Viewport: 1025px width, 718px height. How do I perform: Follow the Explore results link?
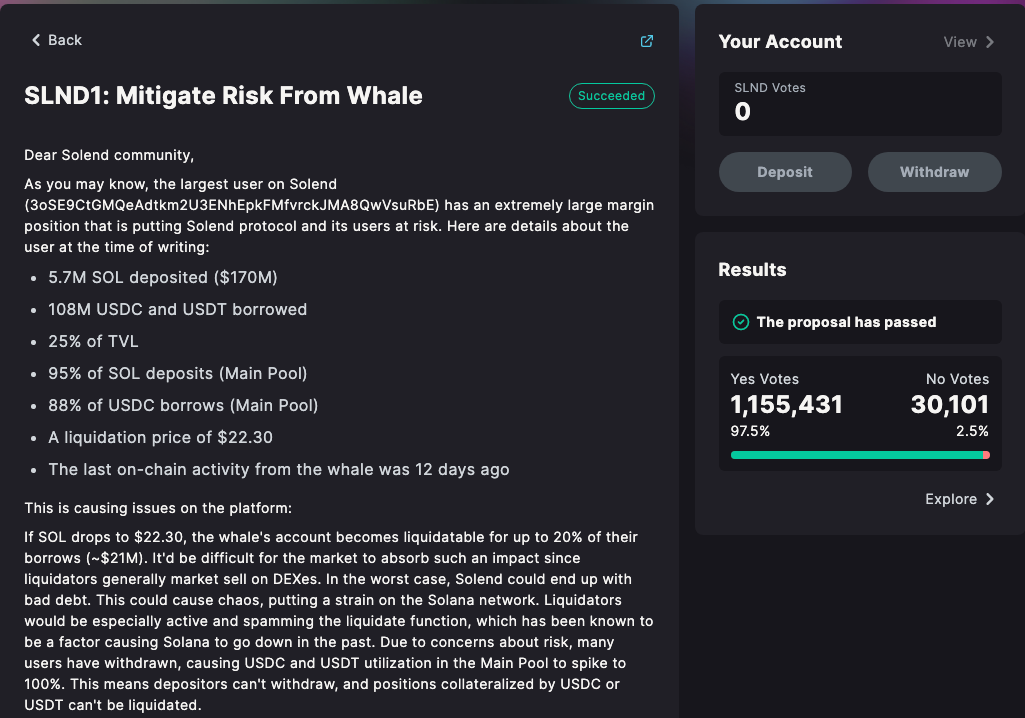coord(951,499)
